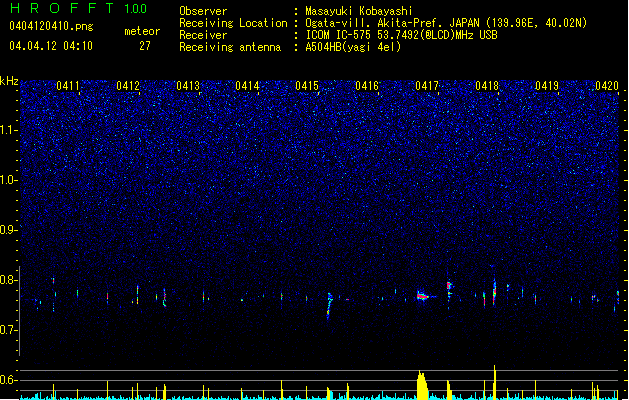This screenshot has width=629, height=400.
Task: Select observer name Masayuki Kobayashi
Action: [359, 11]
